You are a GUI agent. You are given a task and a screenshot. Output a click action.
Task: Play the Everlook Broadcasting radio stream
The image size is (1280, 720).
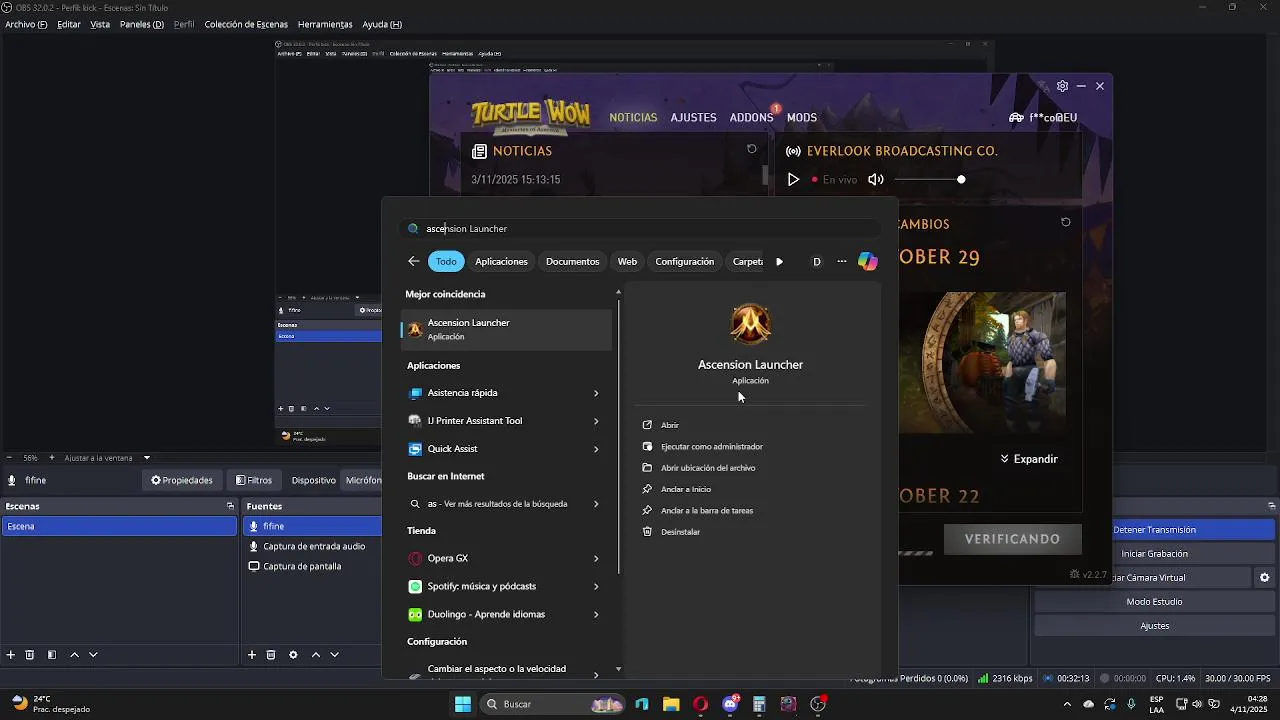[793, 180]
